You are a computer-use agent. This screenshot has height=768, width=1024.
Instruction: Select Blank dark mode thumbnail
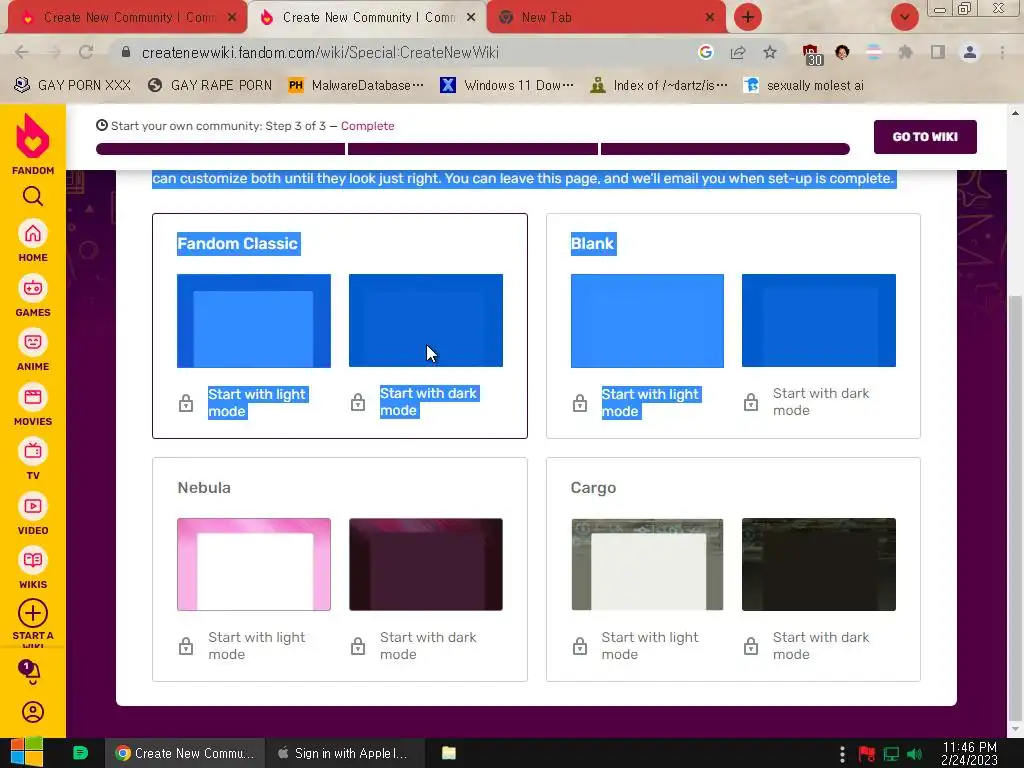pos(819,321)
